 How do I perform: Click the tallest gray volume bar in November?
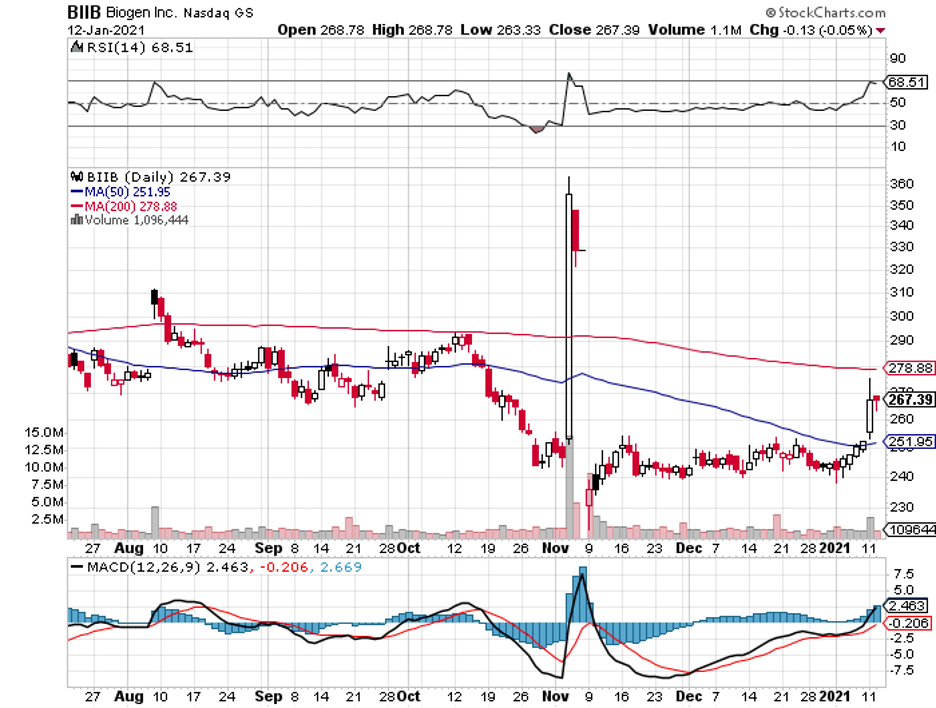click(569, 488)
